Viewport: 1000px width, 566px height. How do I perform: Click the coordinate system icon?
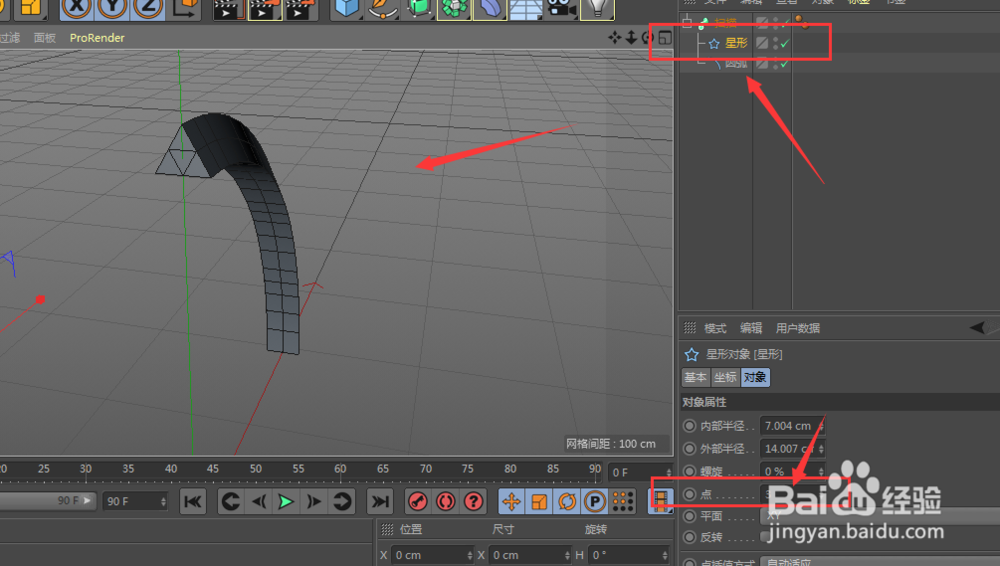click(186, 8)
